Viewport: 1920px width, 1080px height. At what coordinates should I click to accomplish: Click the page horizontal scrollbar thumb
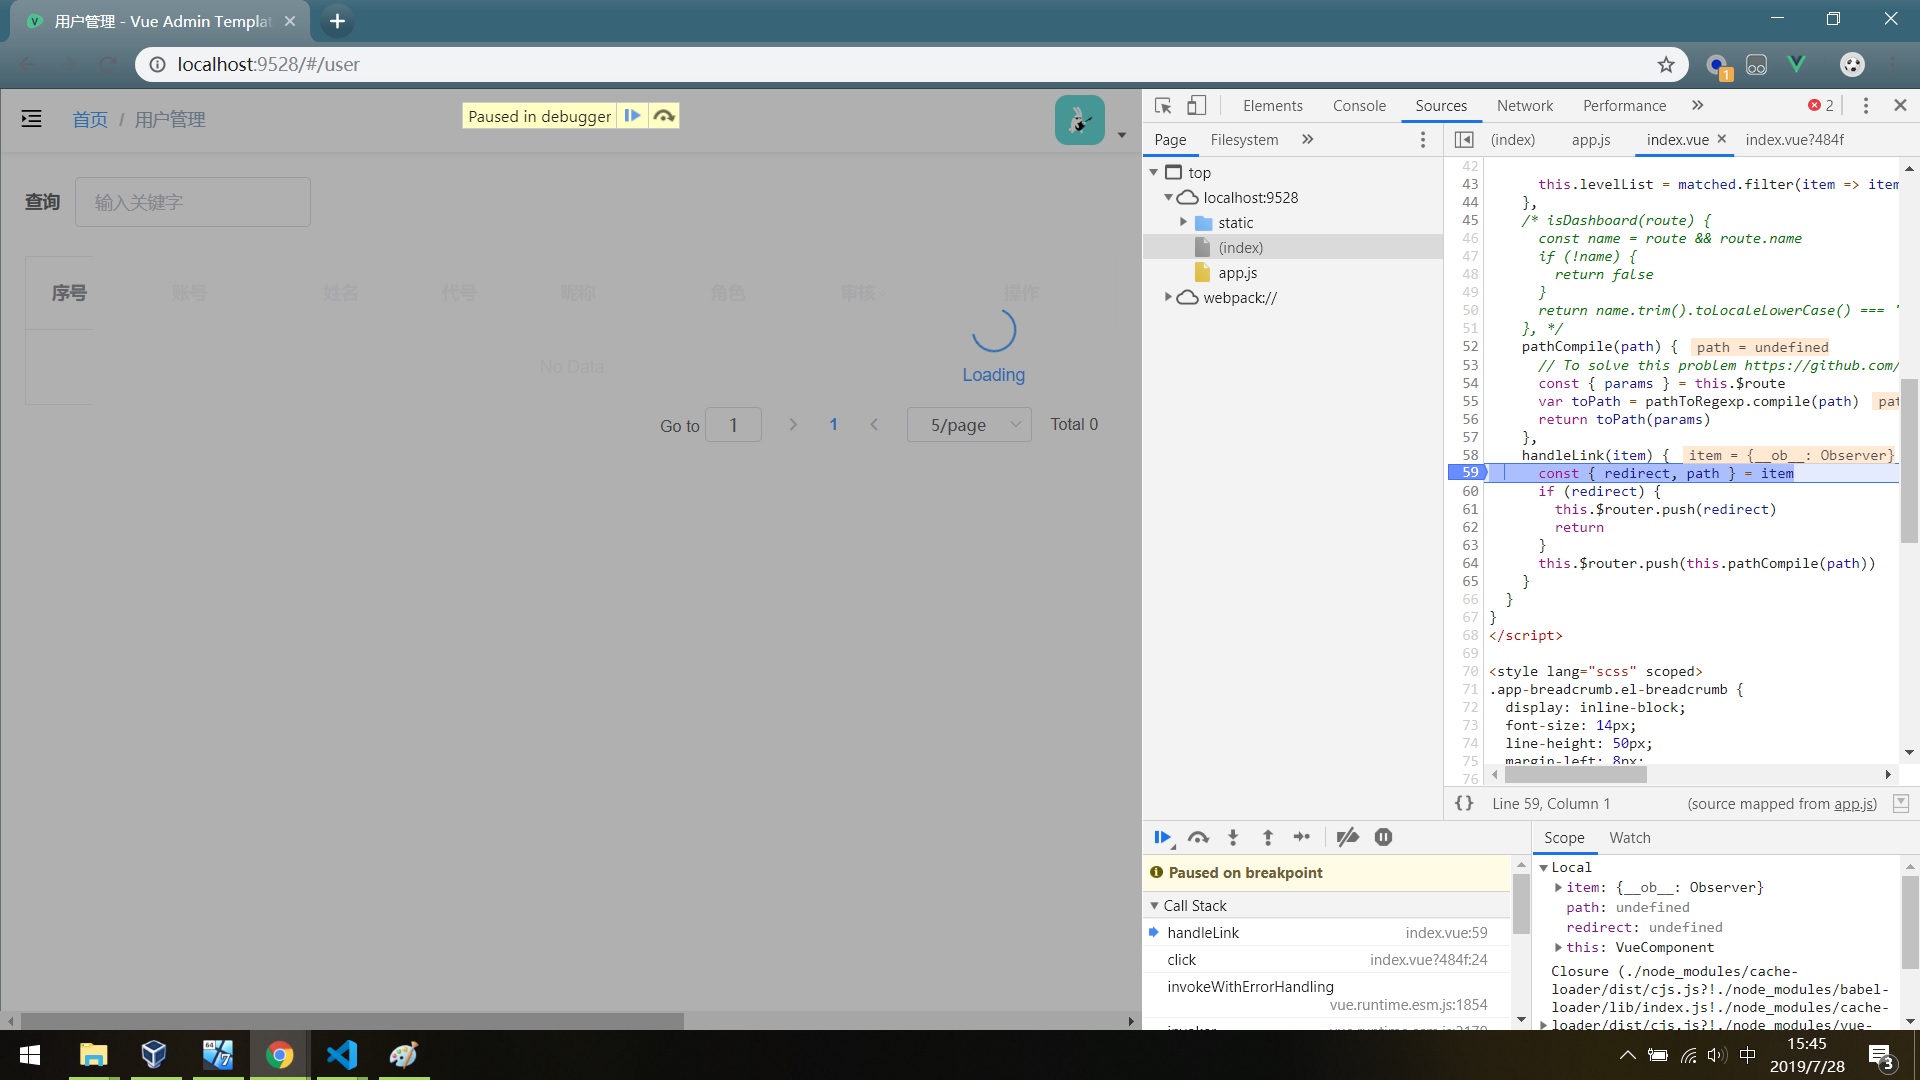(x=352, y=1021)
